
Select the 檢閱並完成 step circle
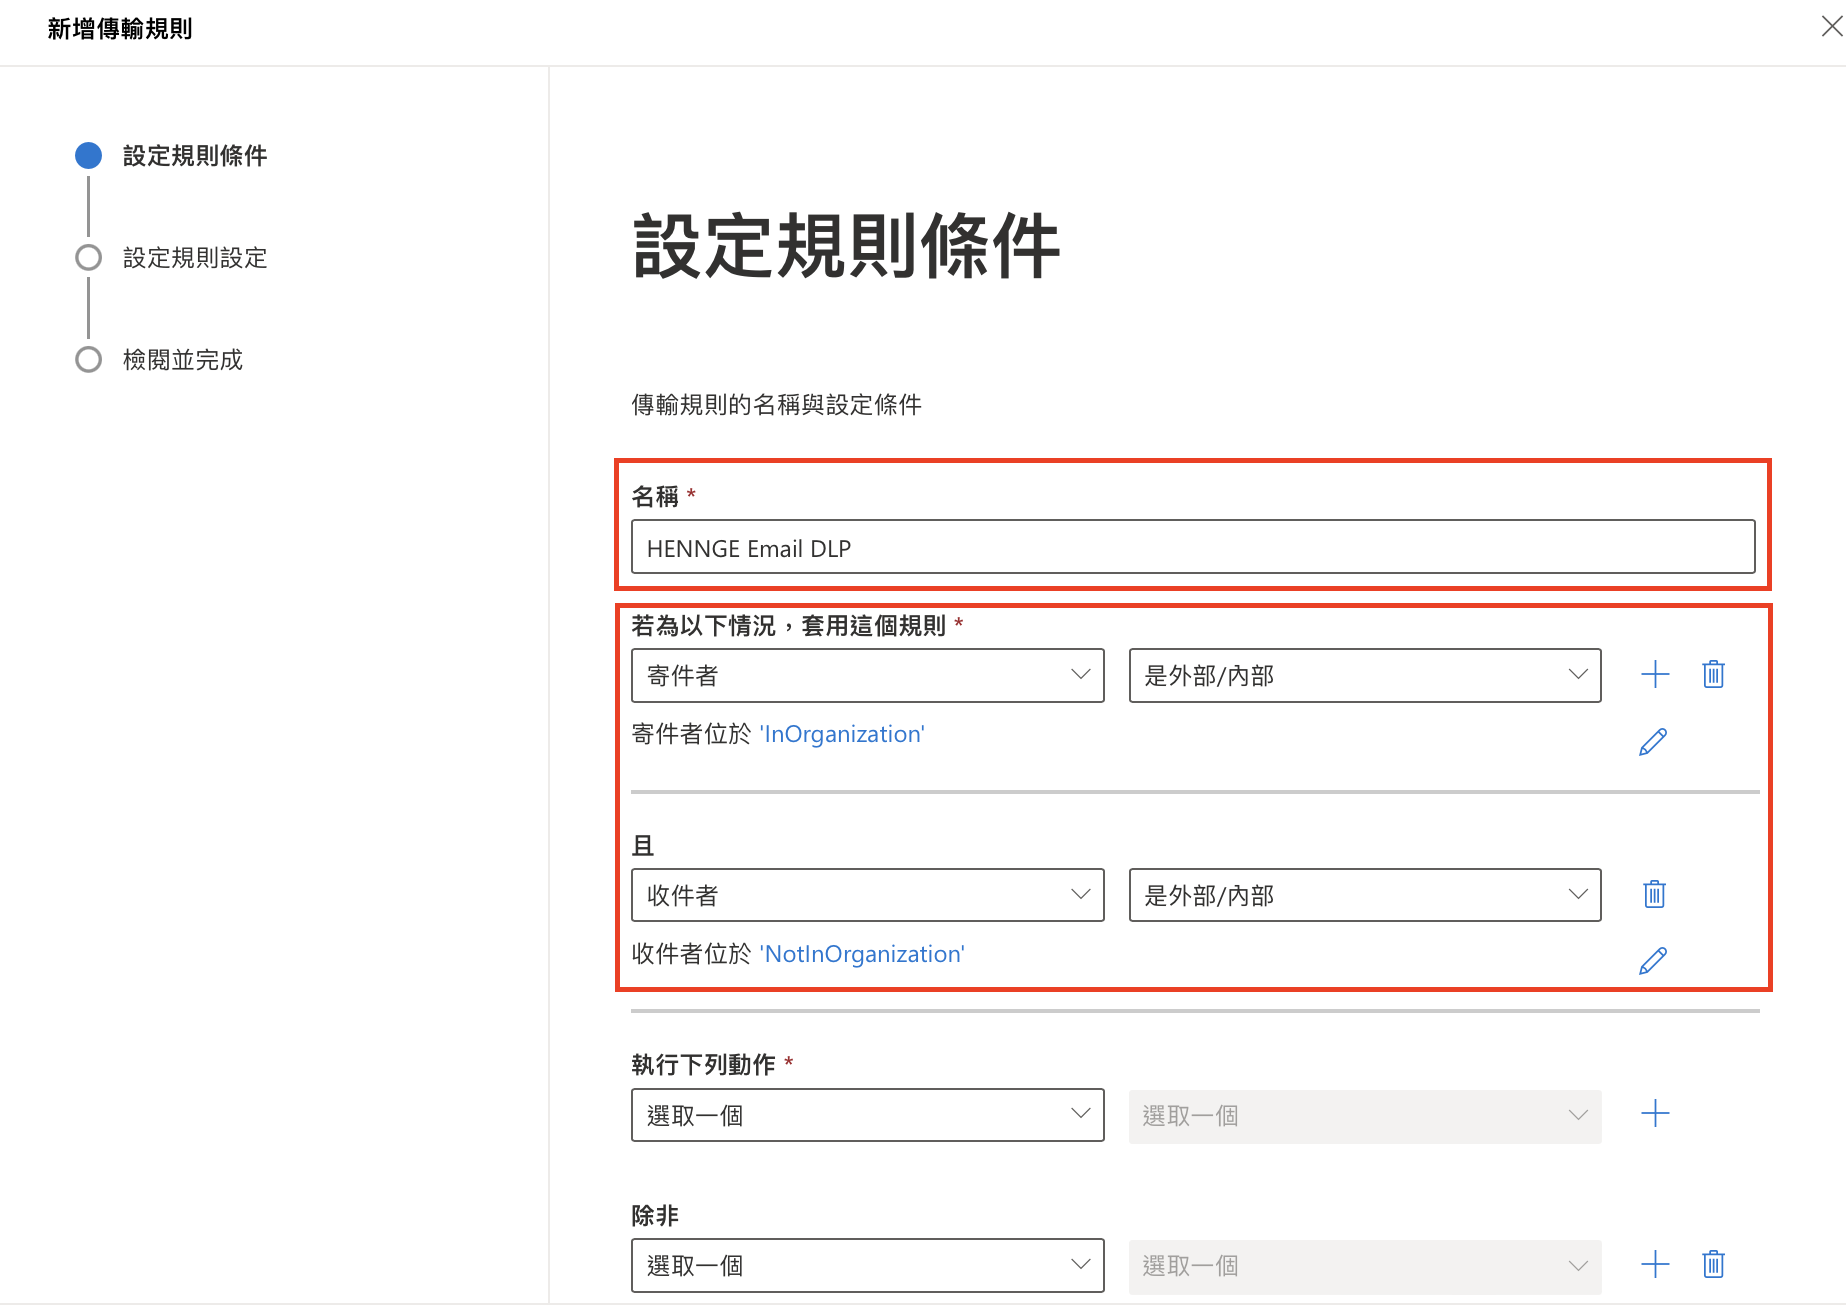pos(89,359)
